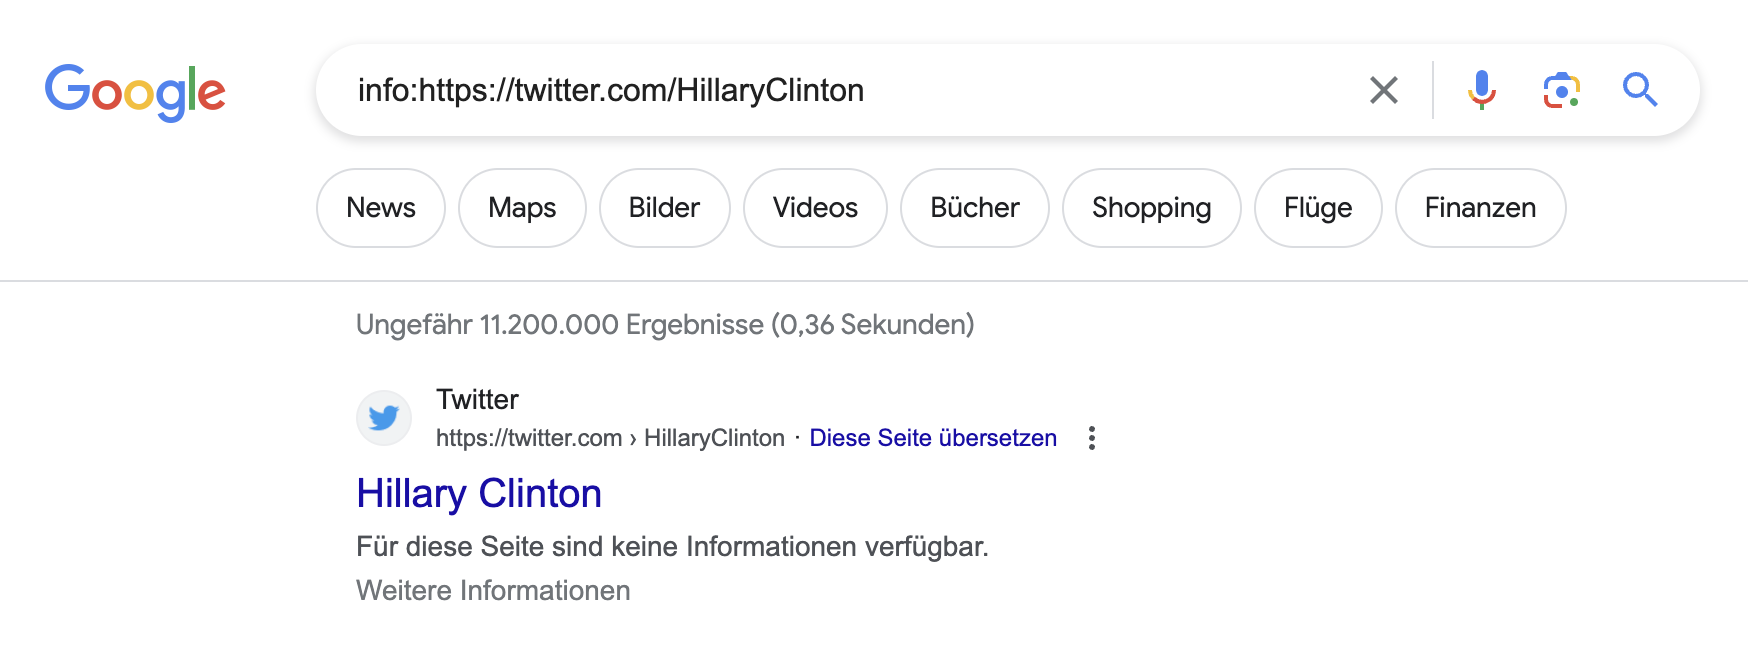Open the Bücher results filter
The width and height of the screenshot is (1748, 654).
click(974, 208)
